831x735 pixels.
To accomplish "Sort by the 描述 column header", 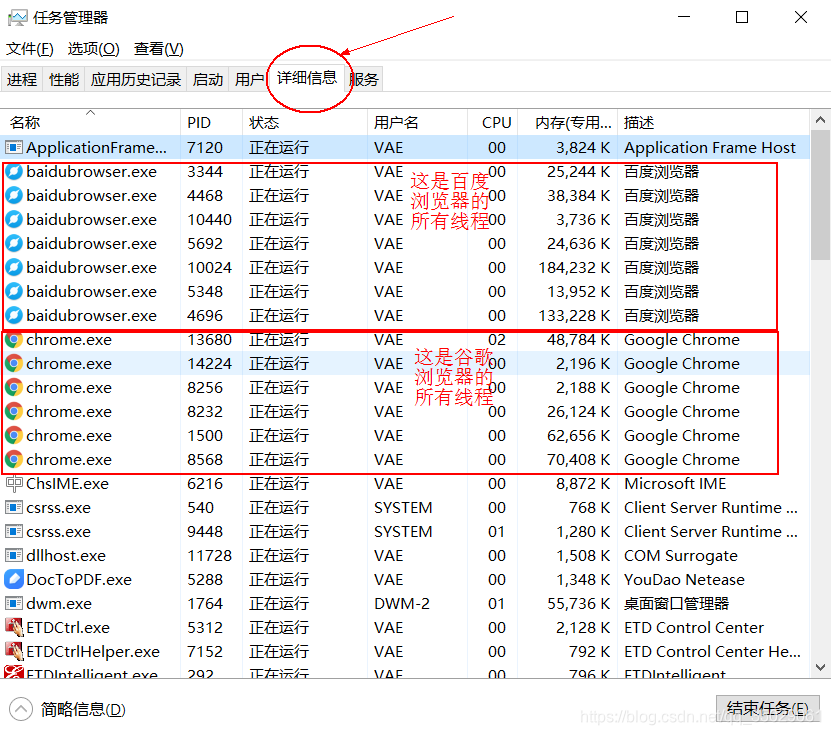I will click(x=713, y=122).
